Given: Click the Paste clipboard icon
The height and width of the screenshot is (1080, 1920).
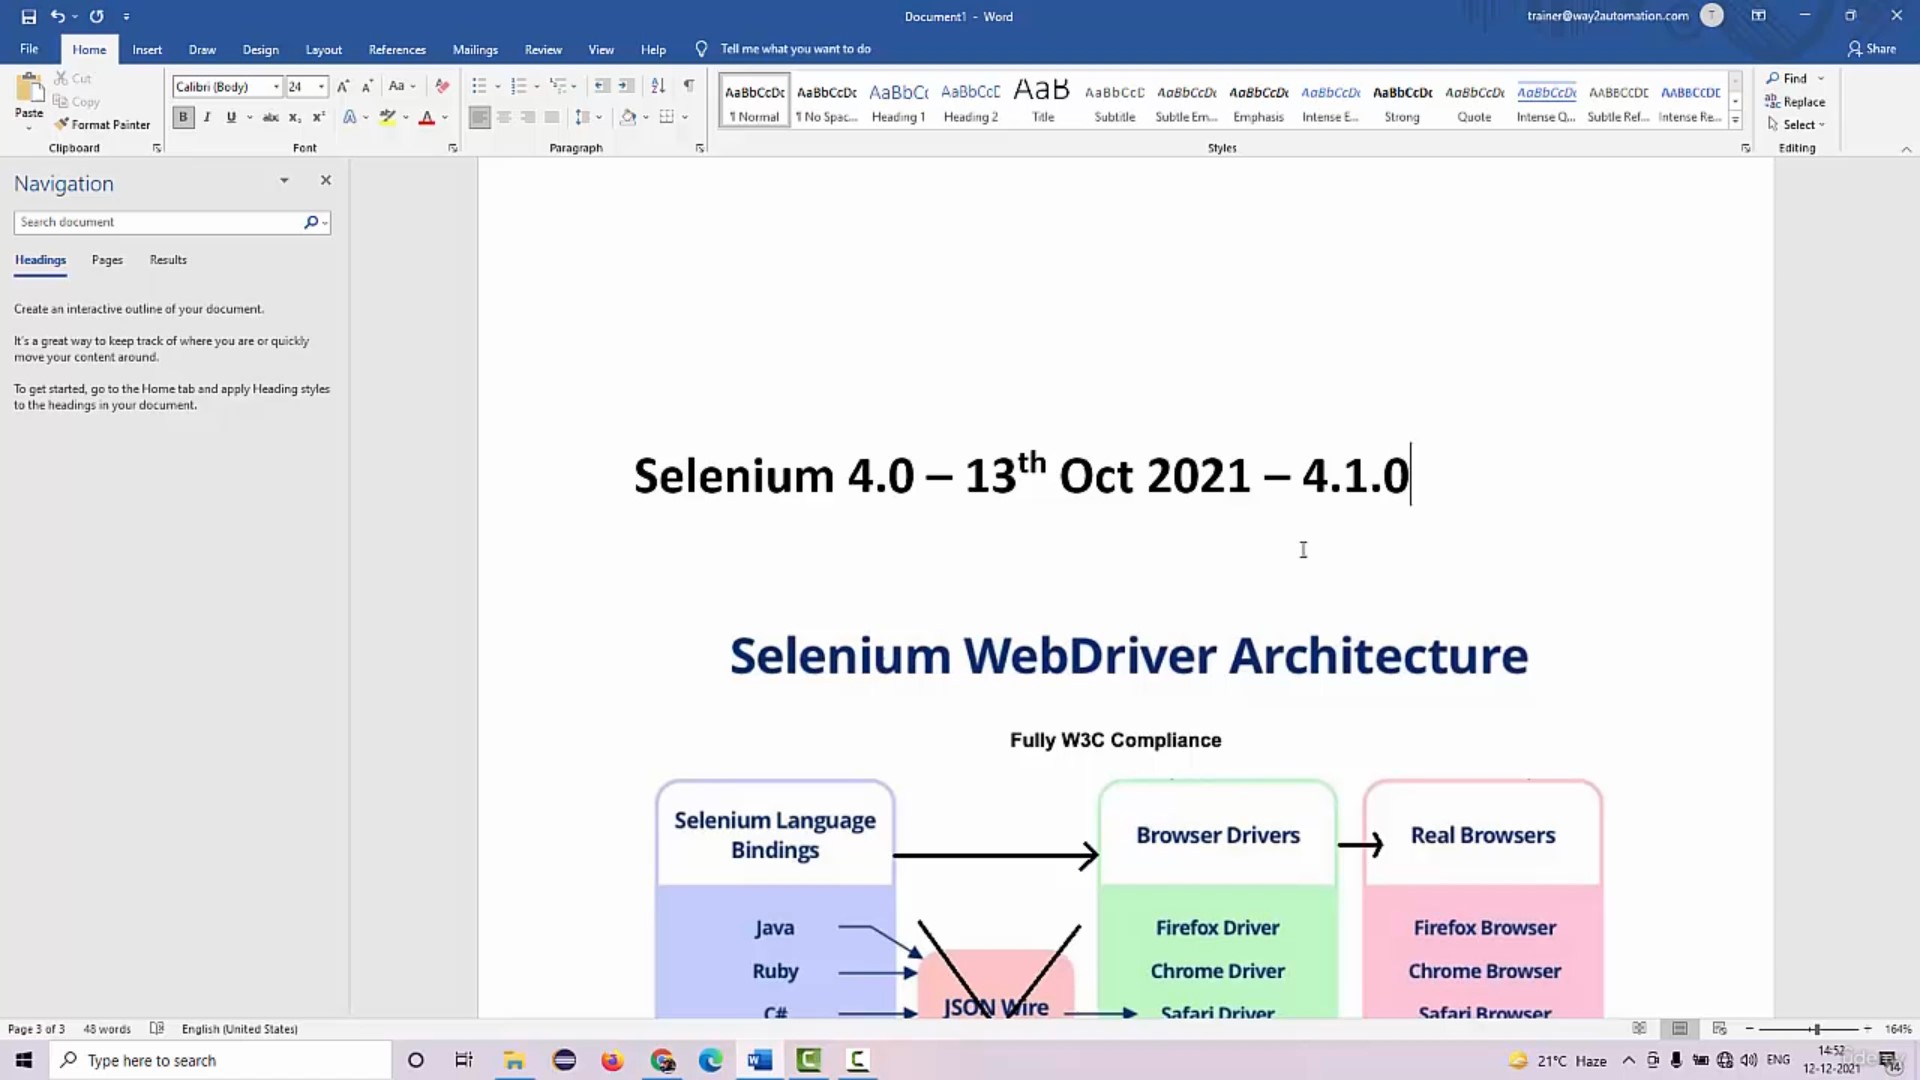Looking at the screenshot, I should (29, 90).
